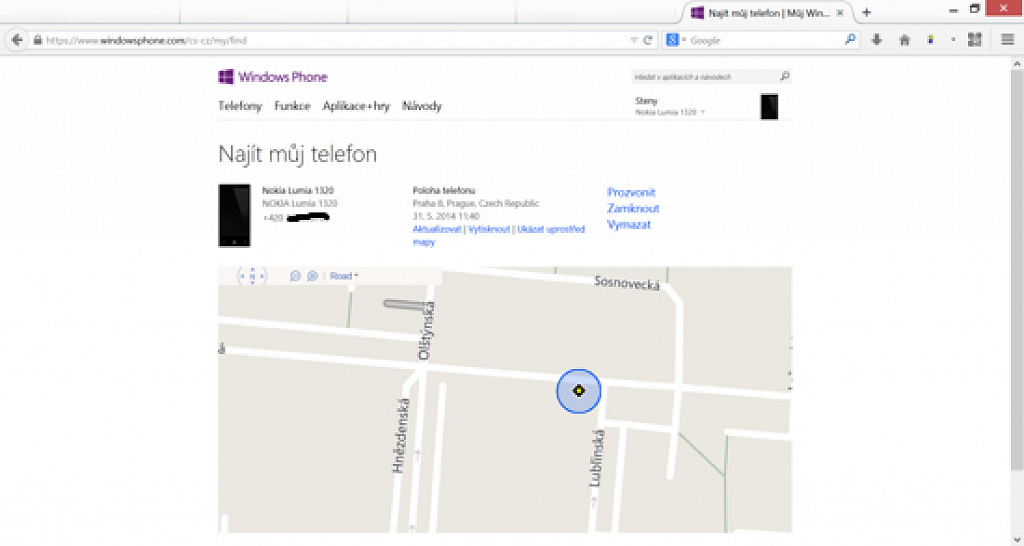Open the Návody menu
Image resolution: width=1024 pixels, height=546 pixels.
click(x=422, y=106)
